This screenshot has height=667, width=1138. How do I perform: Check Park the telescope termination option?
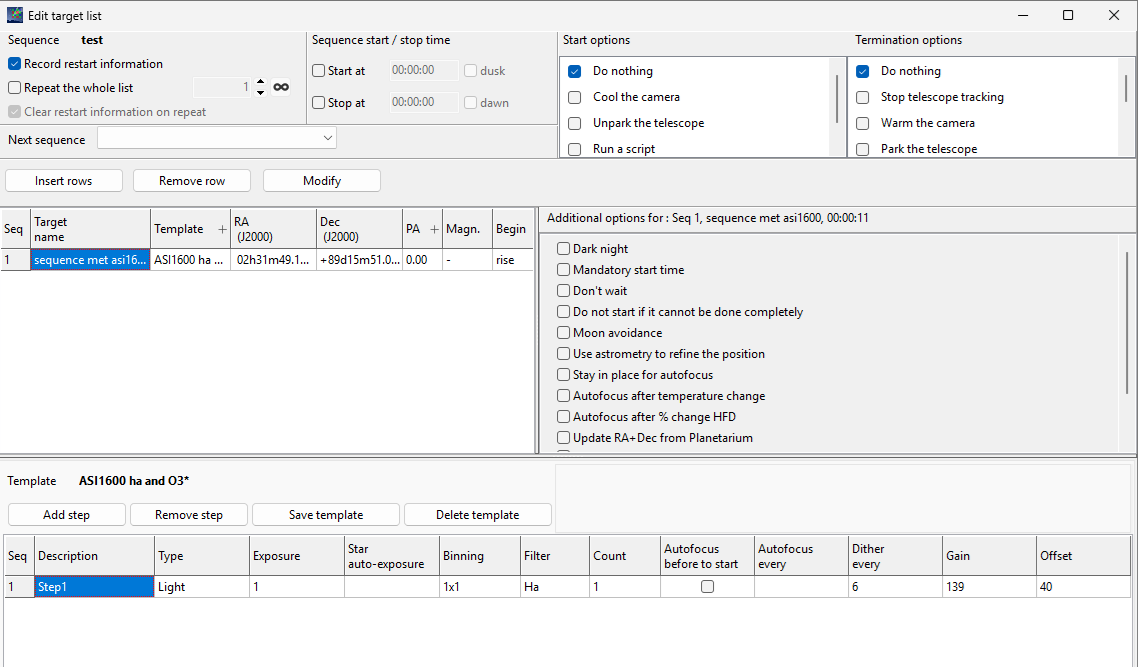863,149
